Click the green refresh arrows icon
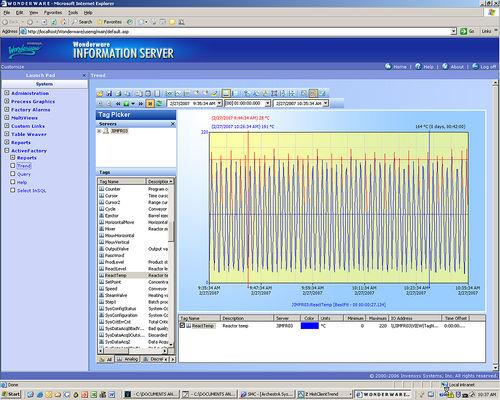 point(159,104)
